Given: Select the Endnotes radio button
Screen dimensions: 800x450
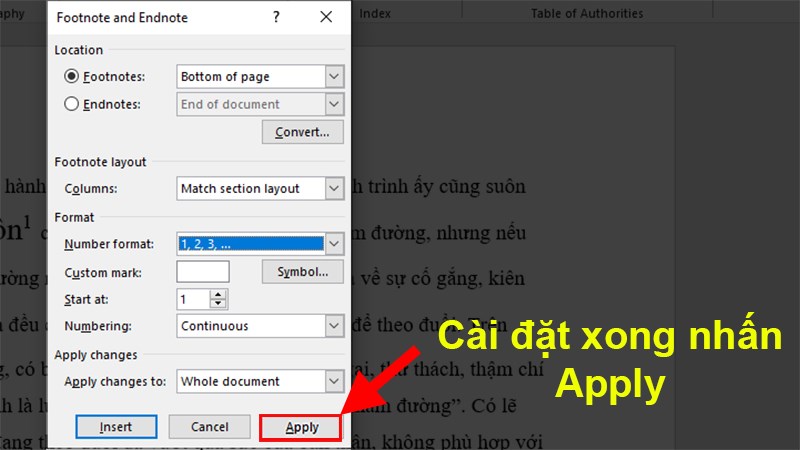Looking at the screenshot, I should (71, 104).
